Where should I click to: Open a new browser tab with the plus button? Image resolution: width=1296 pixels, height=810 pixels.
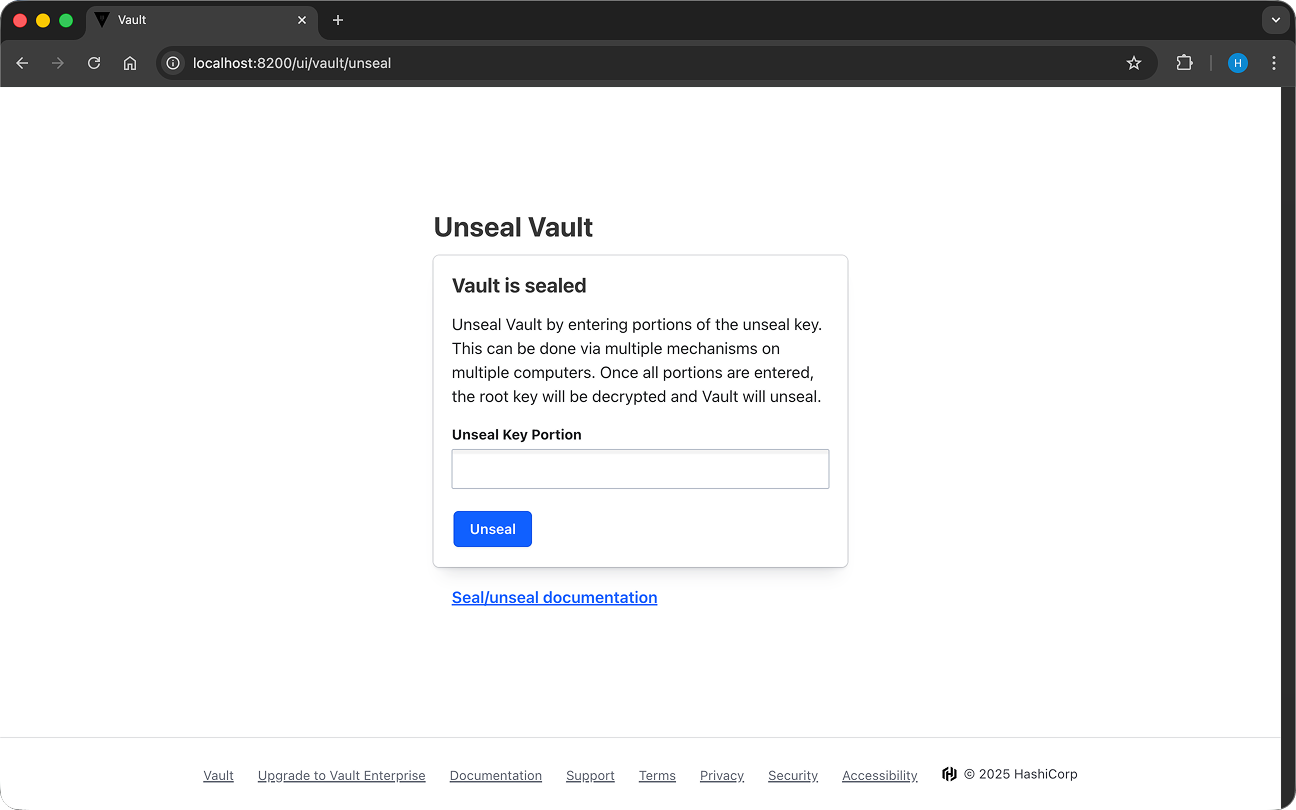[337, 19]
